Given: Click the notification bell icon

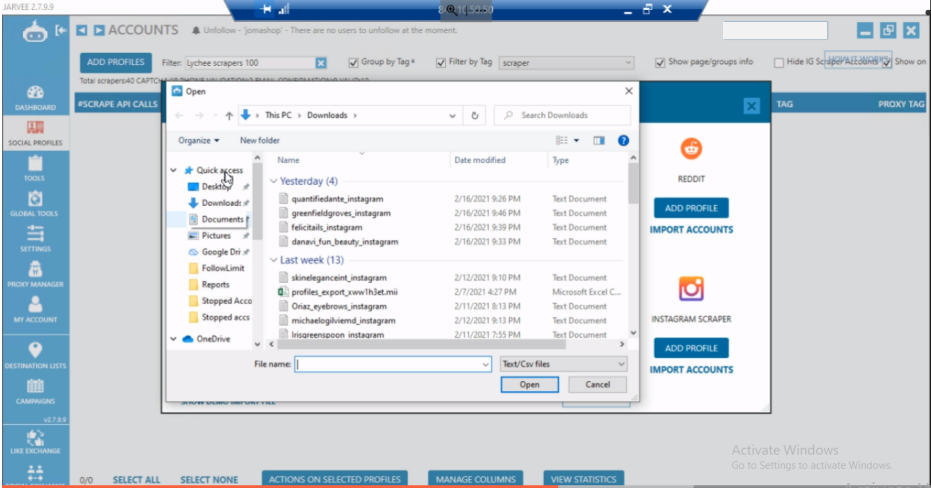Looking at the screenshot, I should [195, 30].
